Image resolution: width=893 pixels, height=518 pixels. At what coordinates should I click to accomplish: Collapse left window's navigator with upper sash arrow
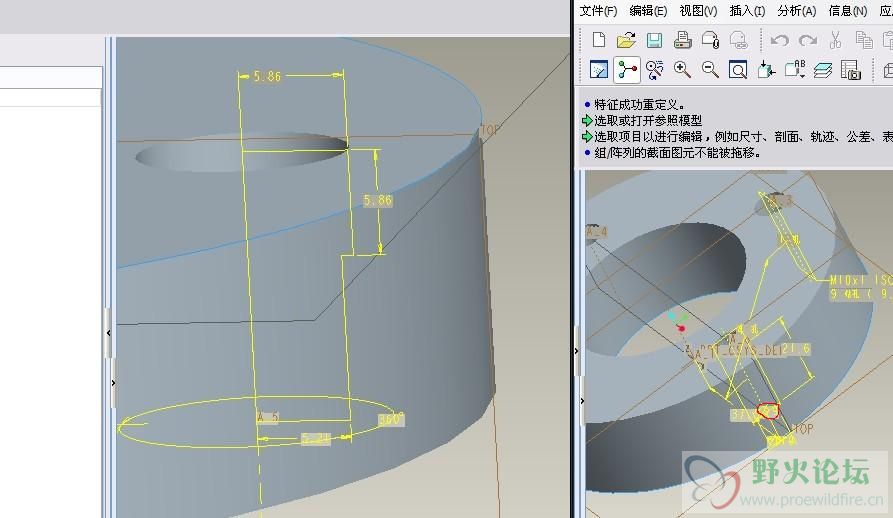click(x=108, y=333)
